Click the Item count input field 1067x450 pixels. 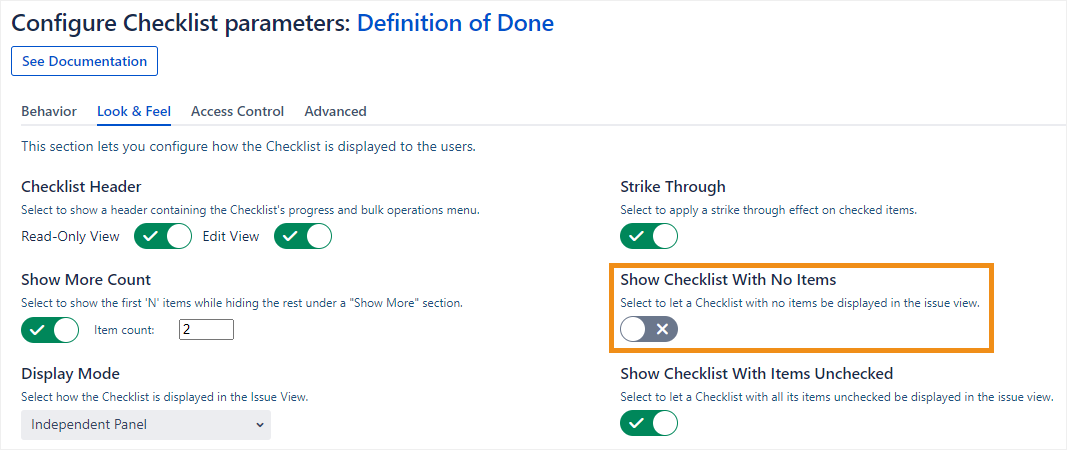point(206,329)
